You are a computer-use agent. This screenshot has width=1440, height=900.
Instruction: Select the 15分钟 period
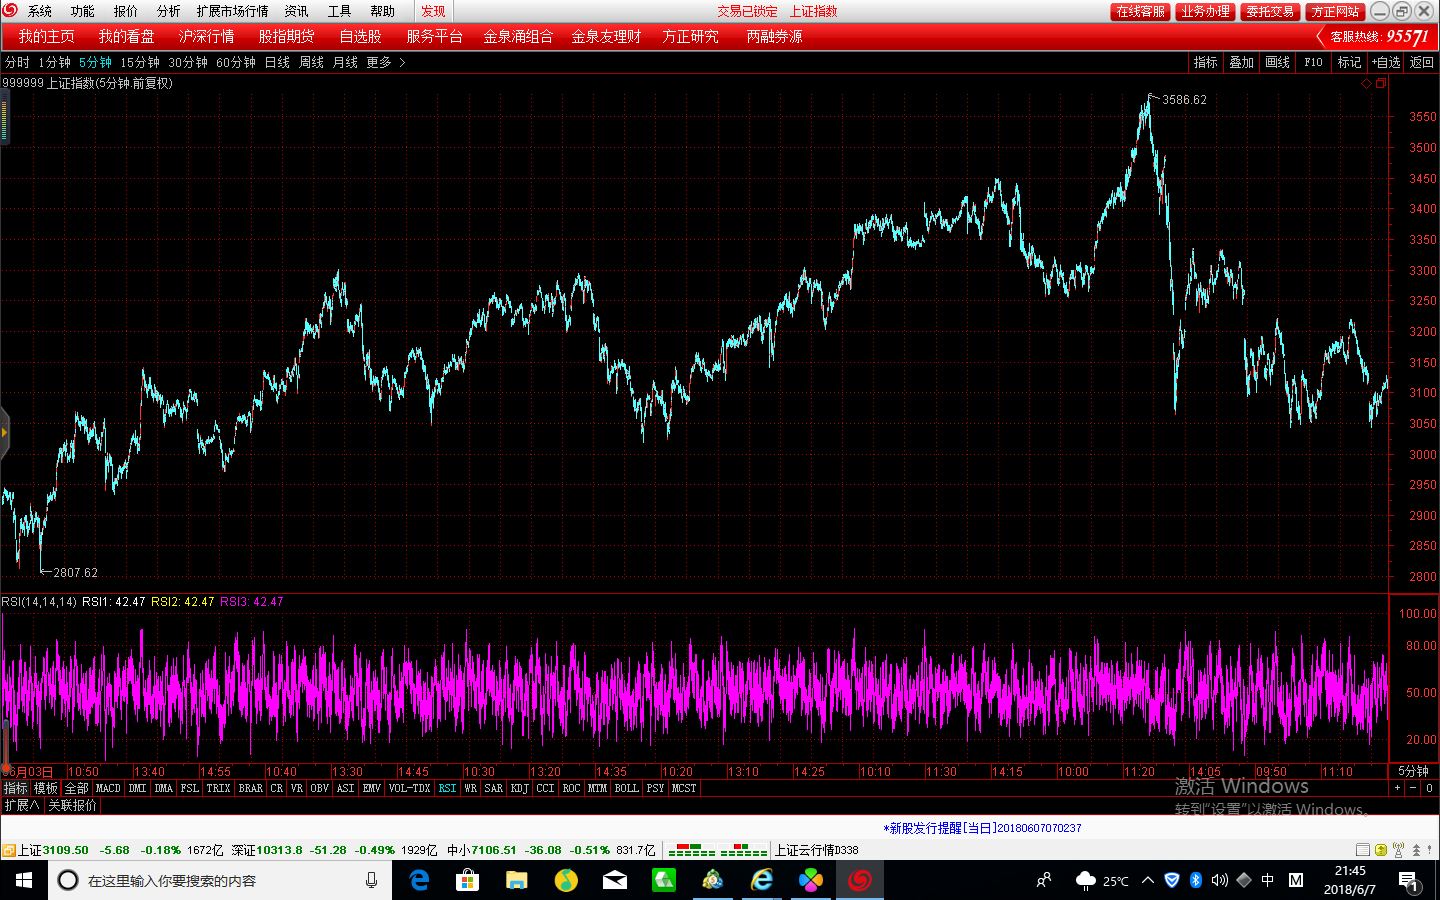click(x=140, y=62)
